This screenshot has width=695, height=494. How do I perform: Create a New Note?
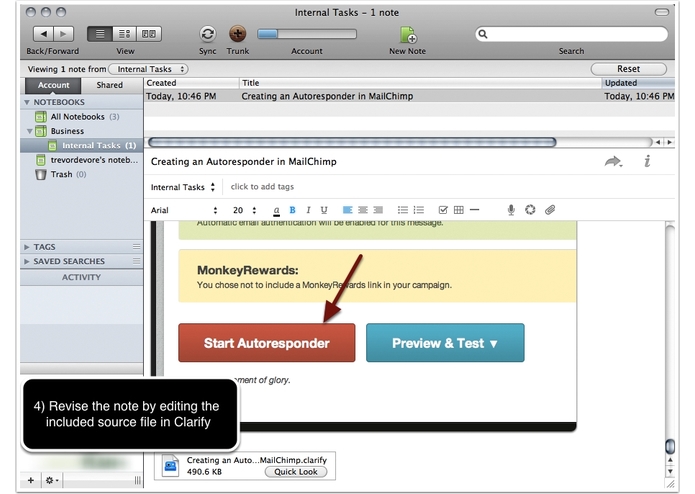pos(408,35)
